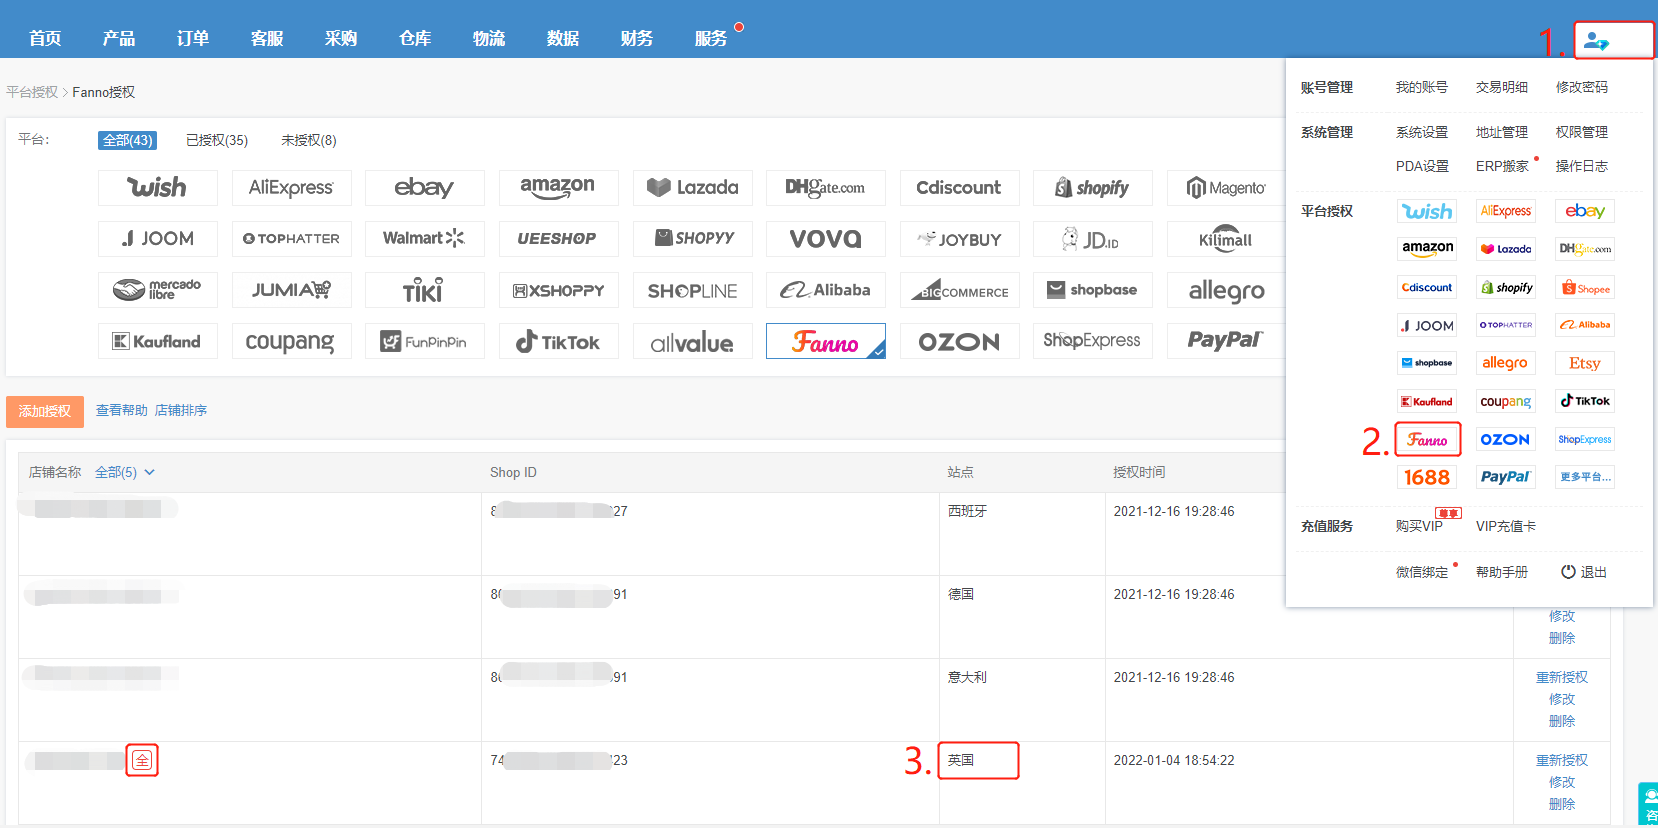Open the 服务 menu

click(711, 38)
